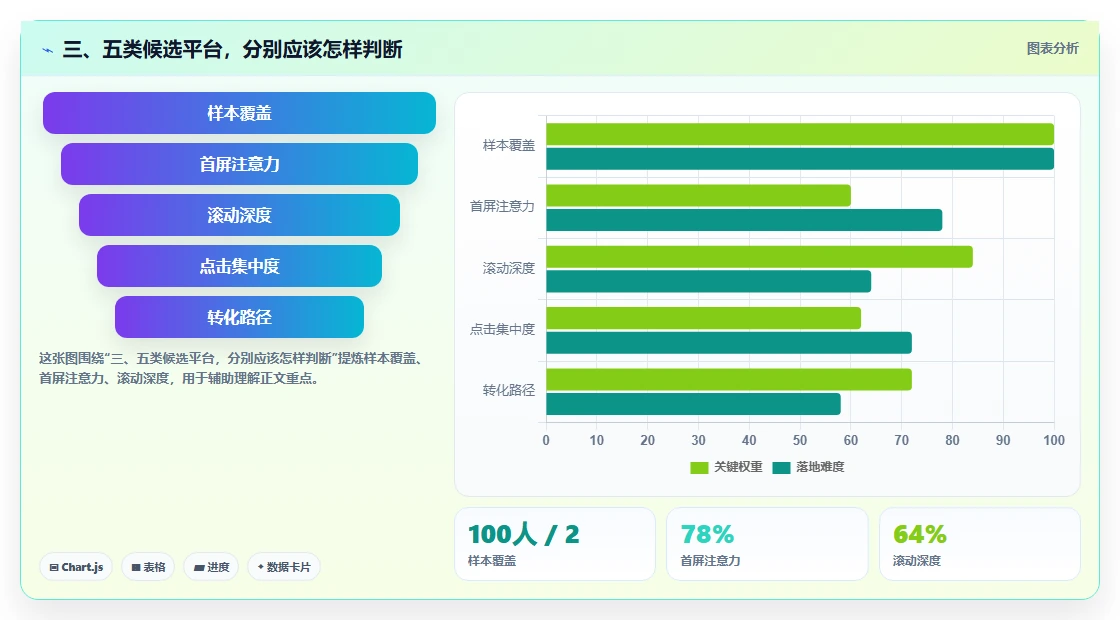Click the 点击集中度 关键权重 light green bar

tap(704, 319)
